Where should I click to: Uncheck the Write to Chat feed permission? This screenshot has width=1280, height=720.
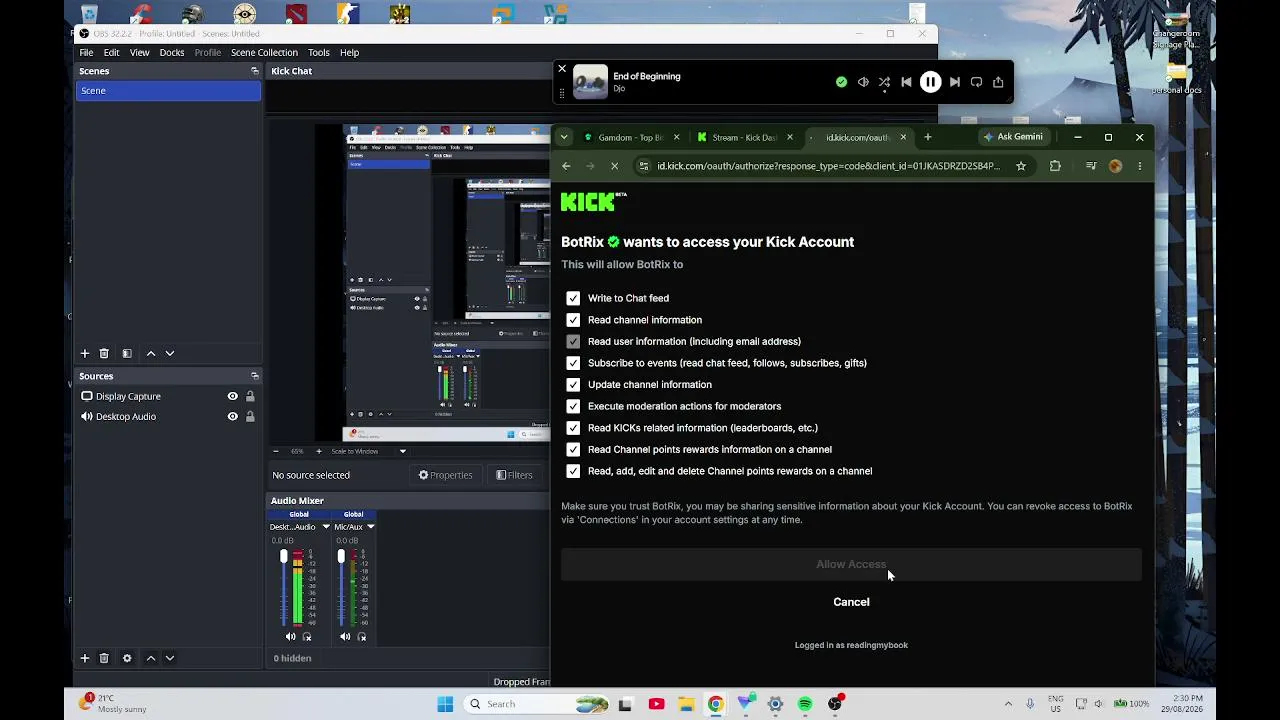point(573,298)
